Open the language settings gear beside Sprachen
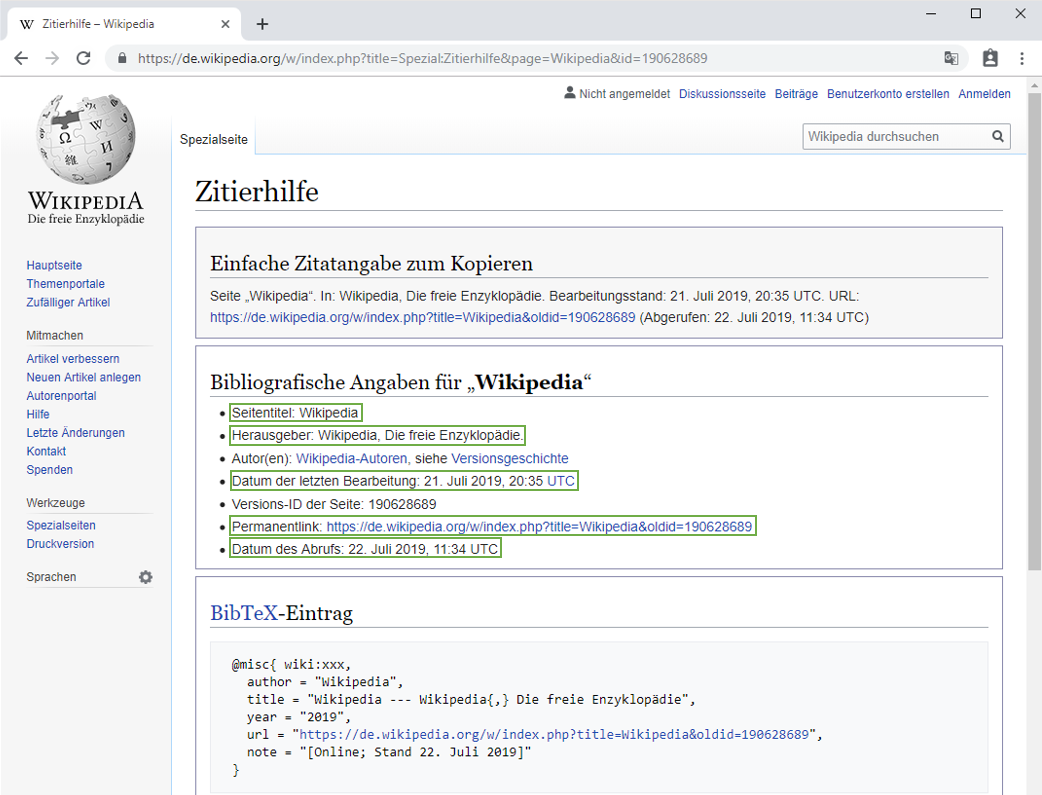 point(146,577)
